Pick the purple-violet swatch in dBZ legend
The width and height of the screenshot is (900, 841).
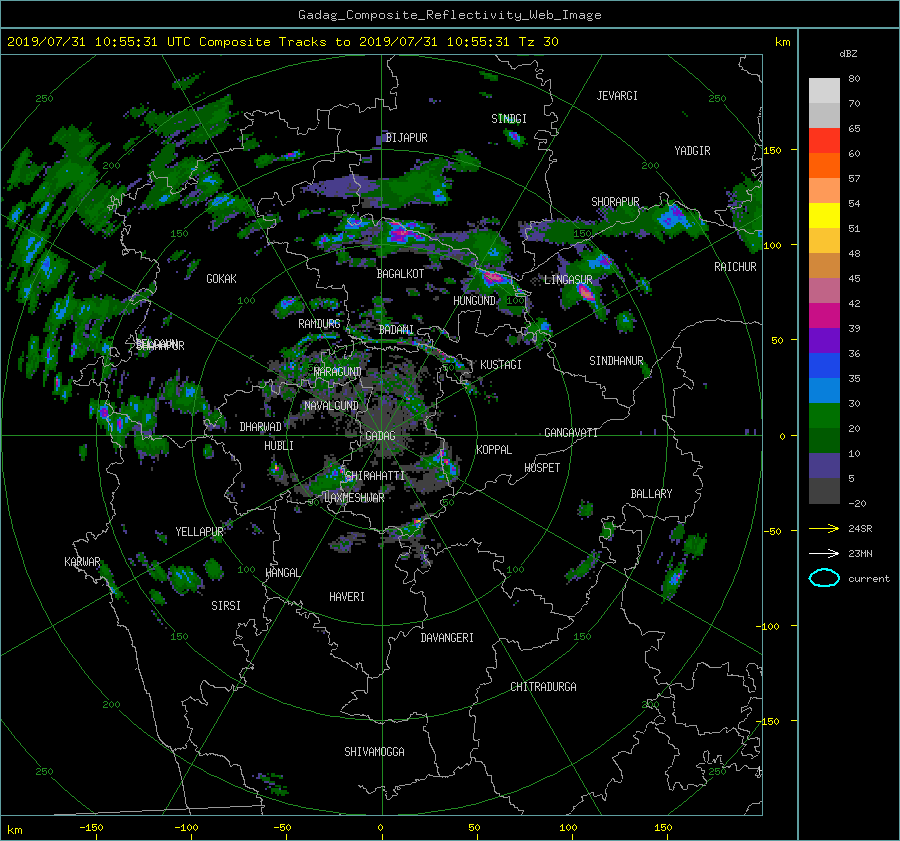tap(824, 341)
